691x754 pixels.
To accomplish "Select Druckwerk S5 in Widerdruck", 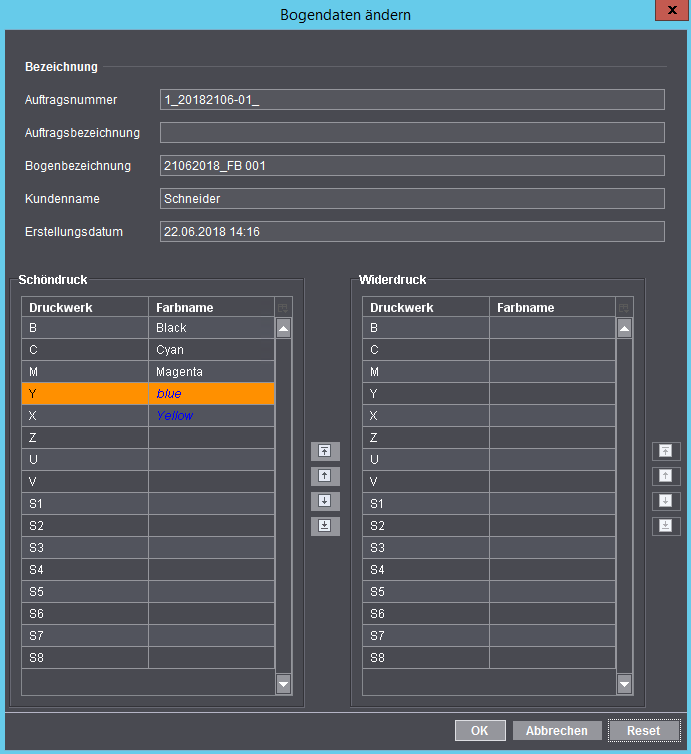I will click(426, 592).
